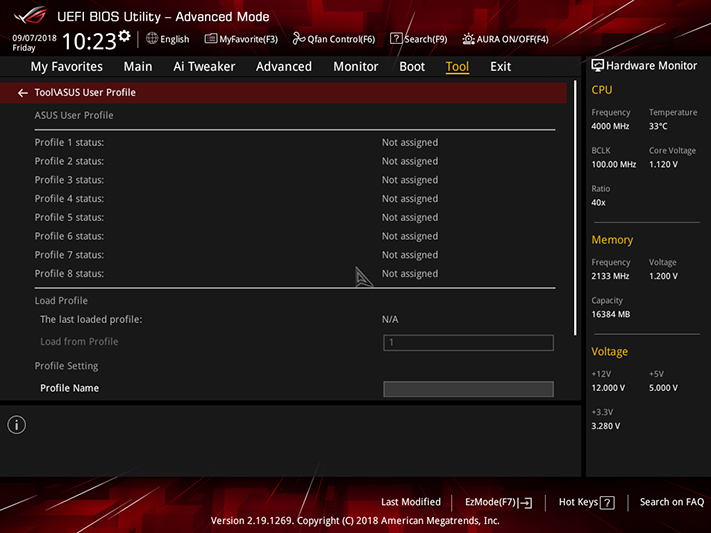711x533 pixels.
Task: Click +3.3V reading '3.280 V'
Action: pyautogui.click(x=605, y=426)
